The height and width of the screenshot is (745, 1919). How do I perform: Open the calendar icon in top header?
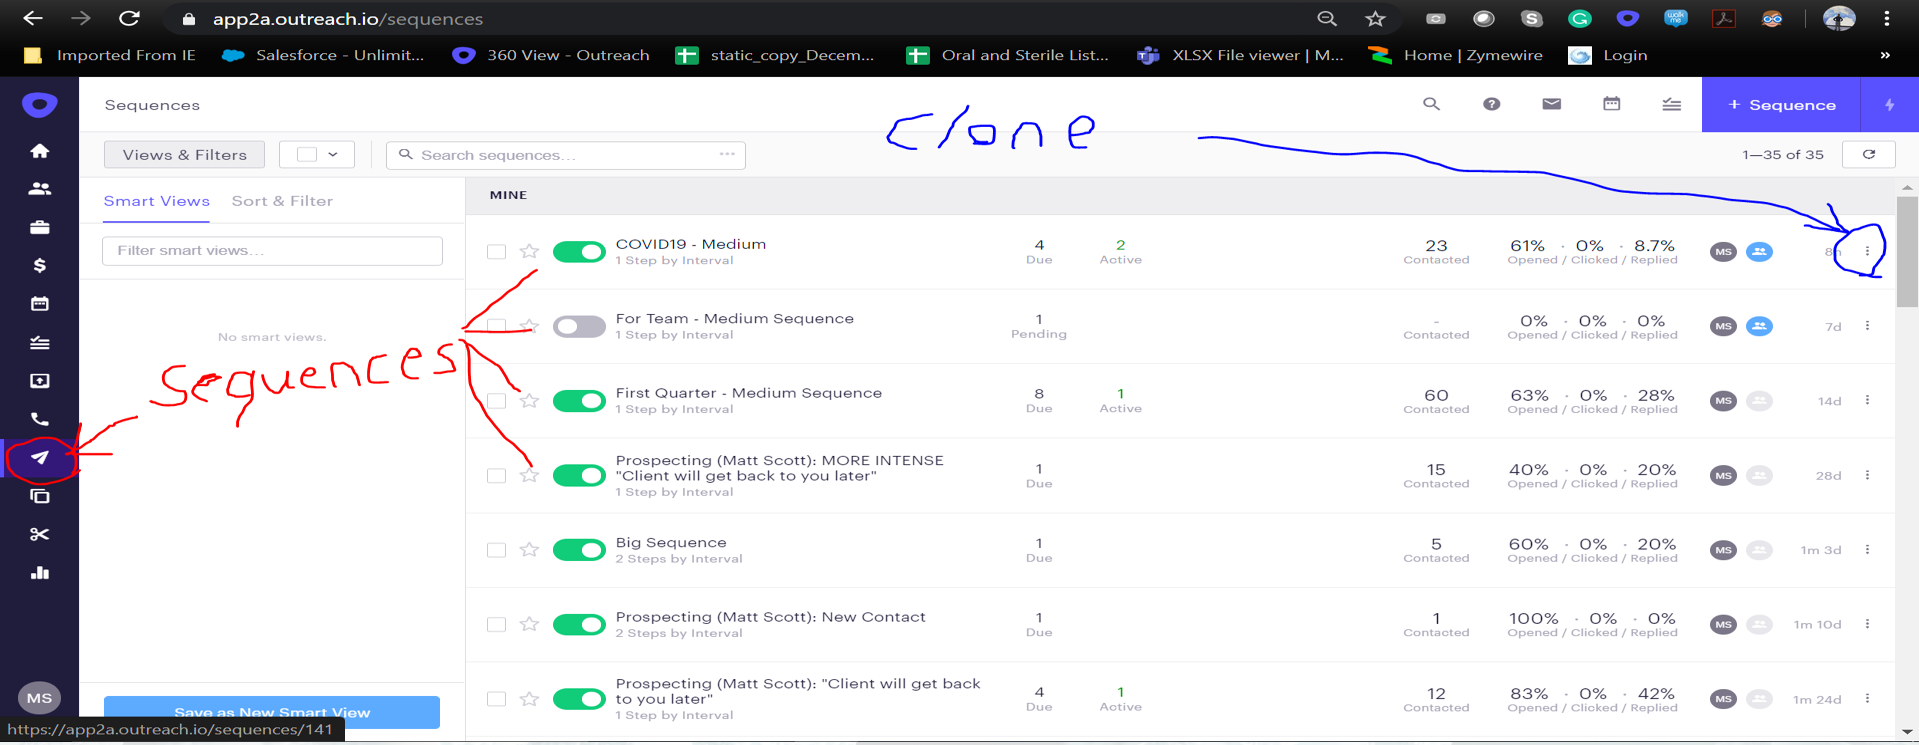[x=1611, y=104]
